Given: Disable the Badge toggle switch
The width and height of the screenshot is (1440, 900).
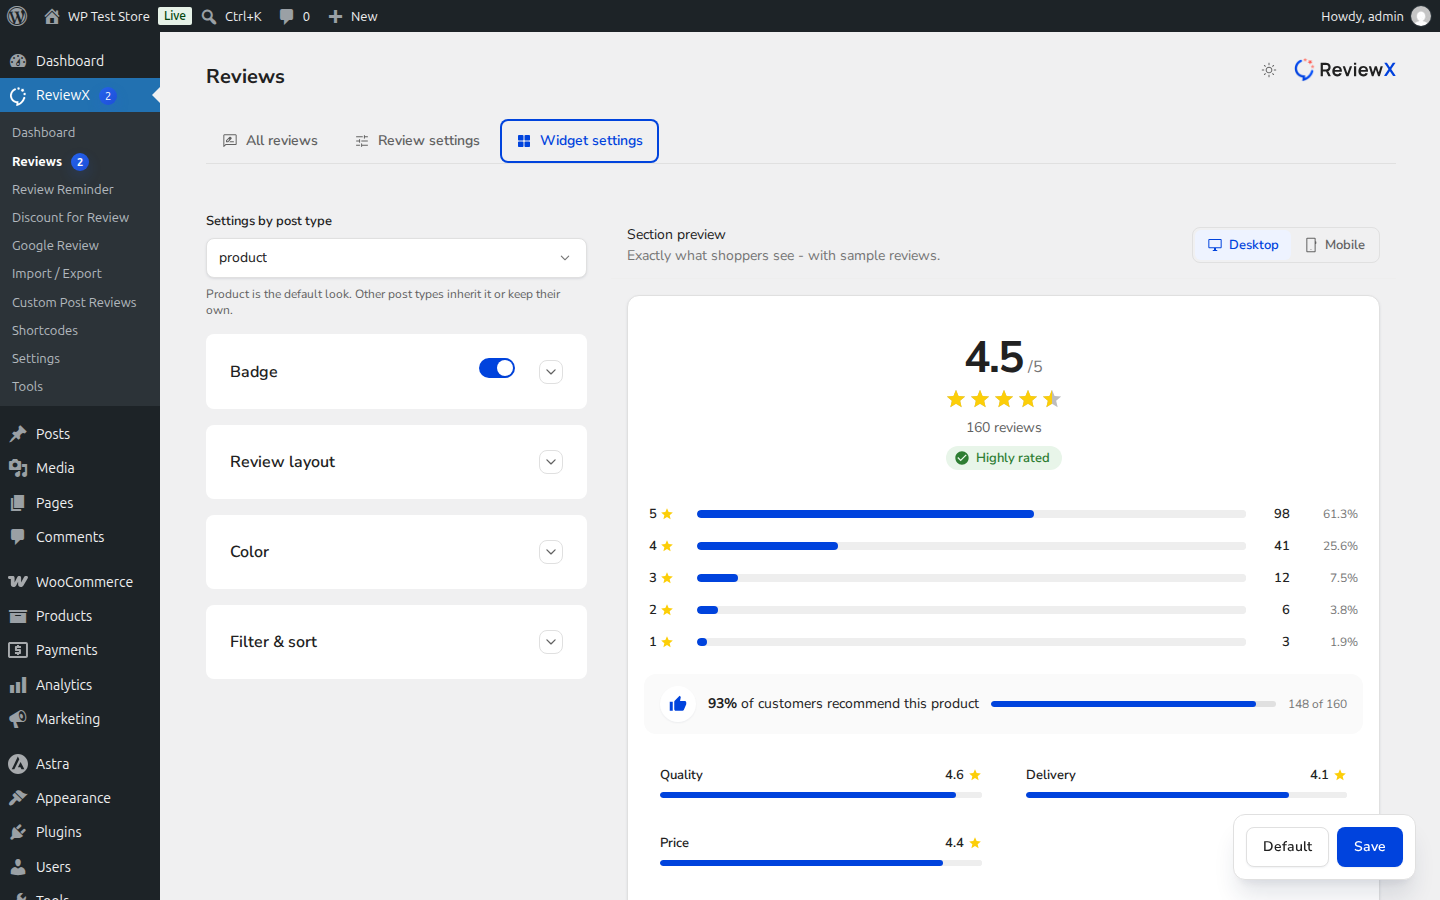Looking at the screenshot, I should [x=497, y=368].
